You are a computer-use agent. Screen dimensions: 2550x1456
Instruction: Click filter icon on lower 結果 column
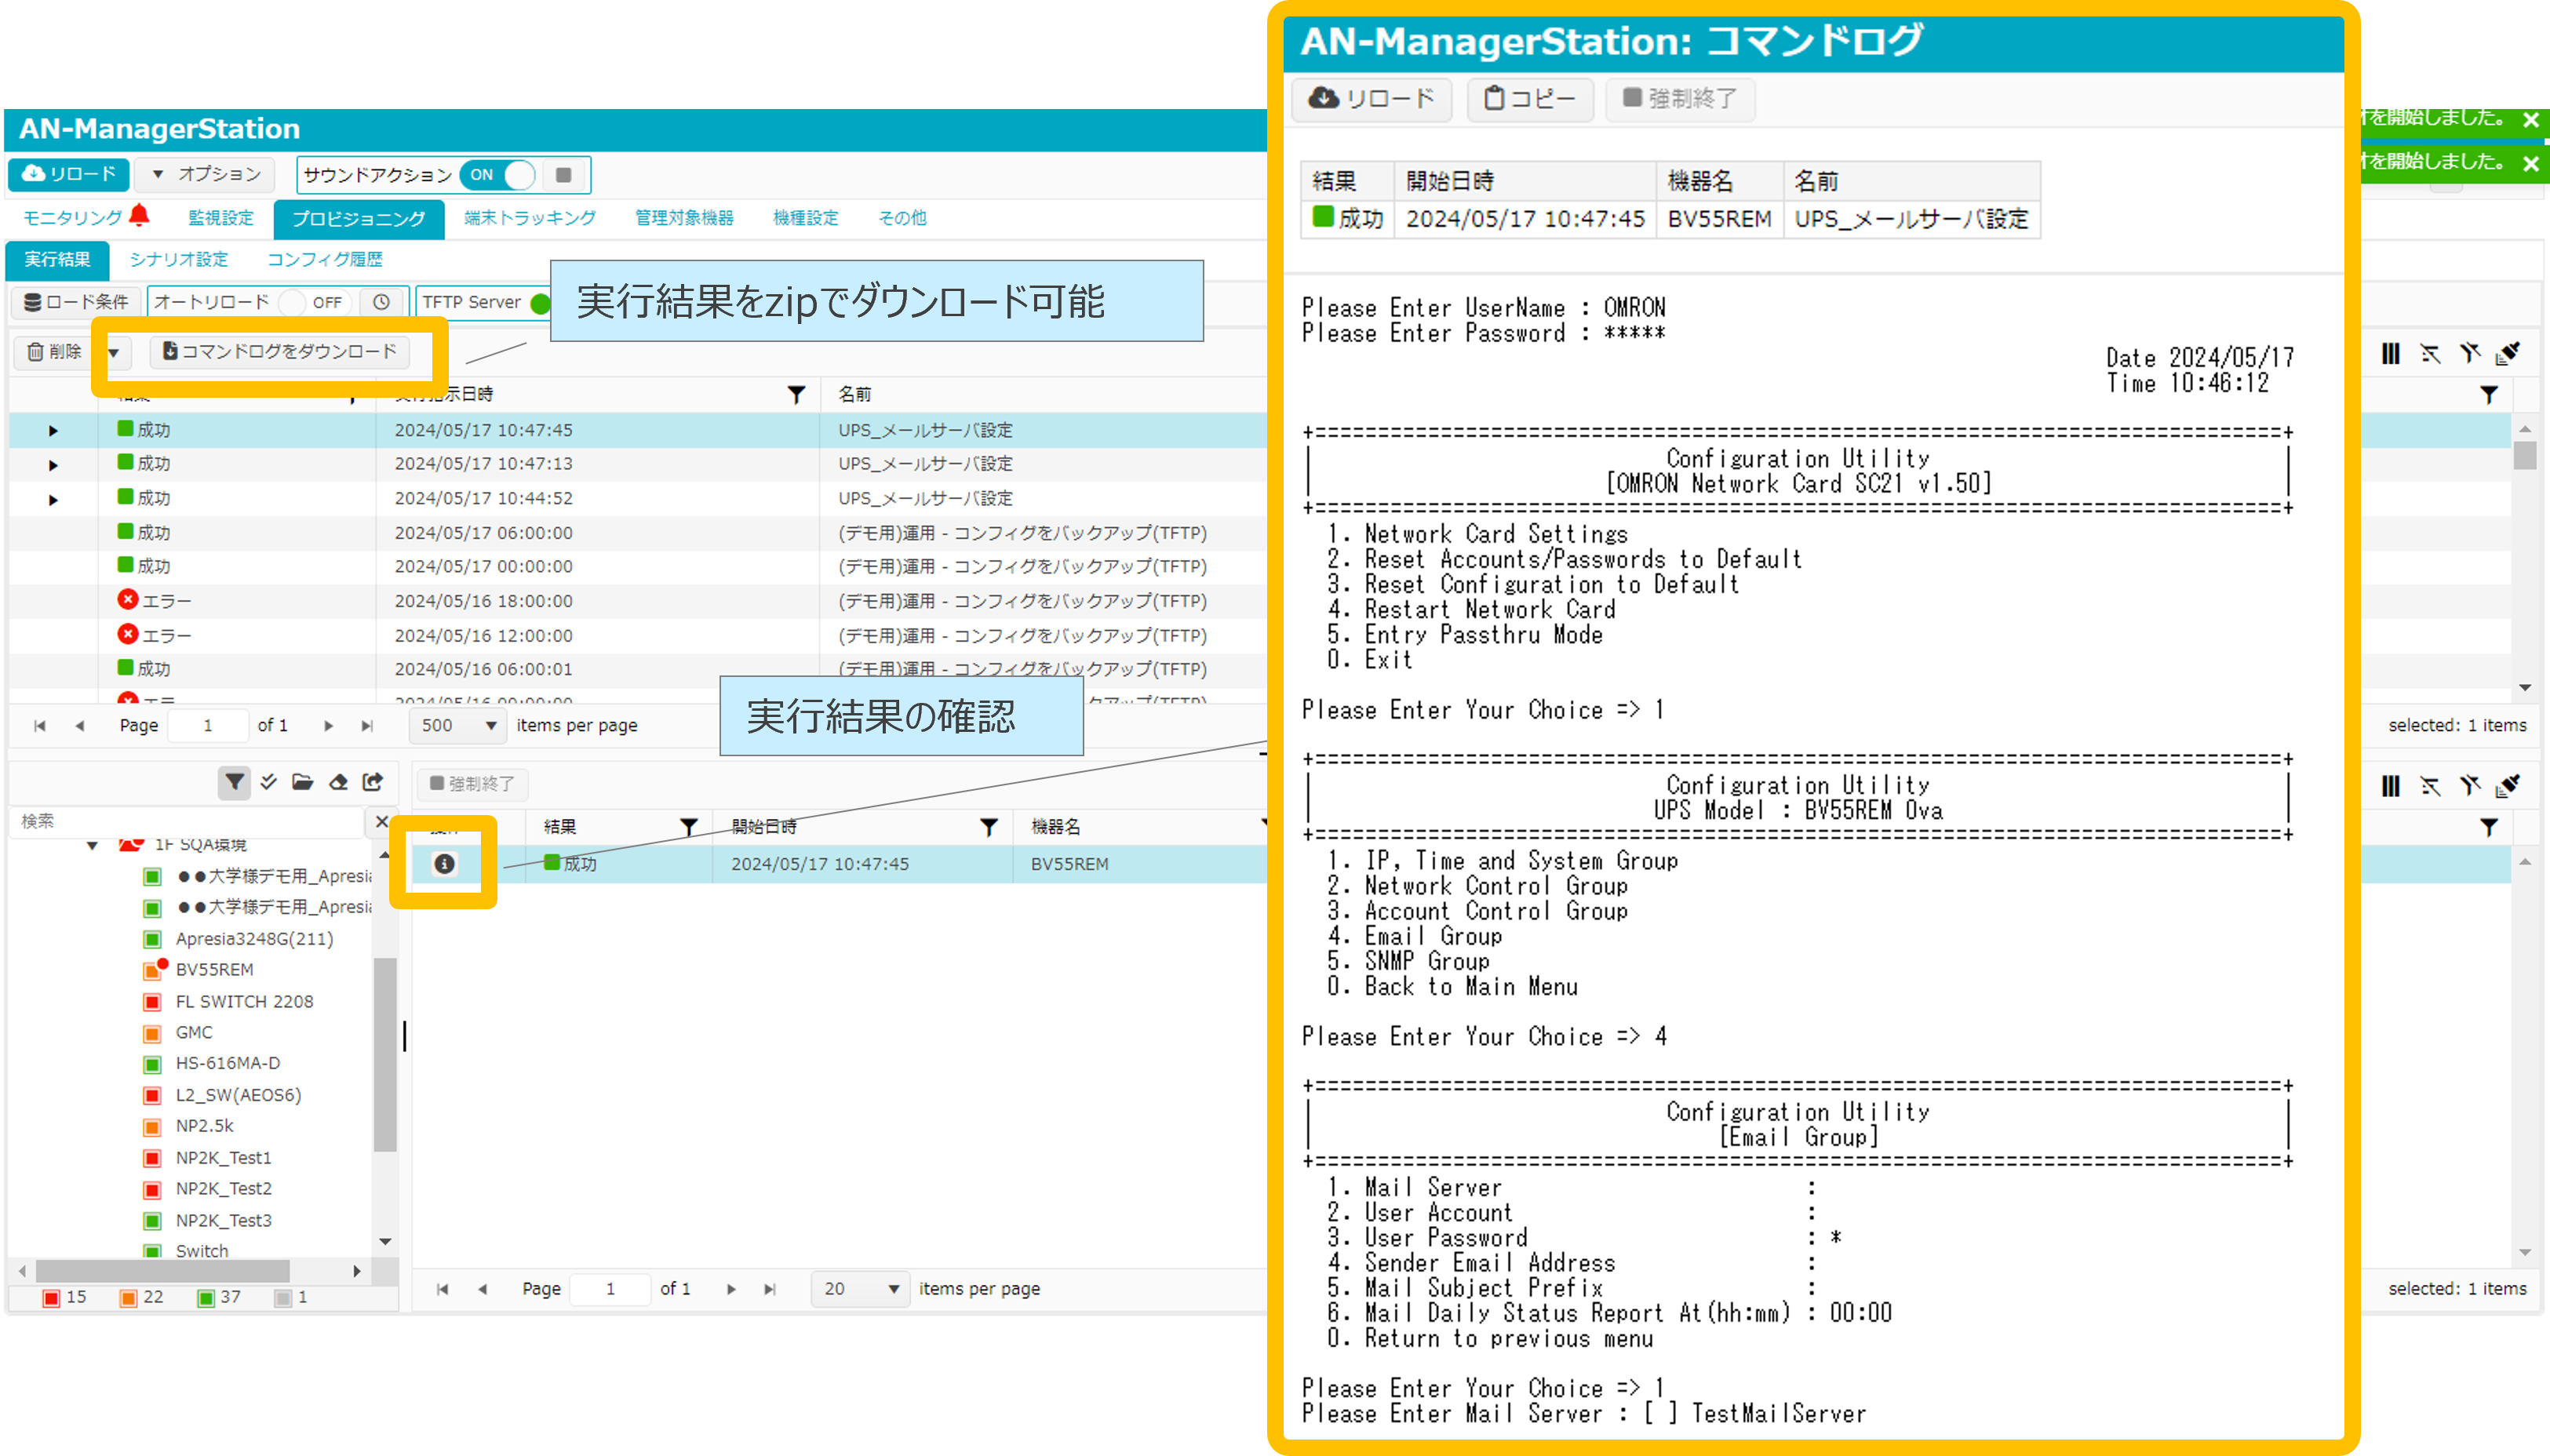point(689,827)
